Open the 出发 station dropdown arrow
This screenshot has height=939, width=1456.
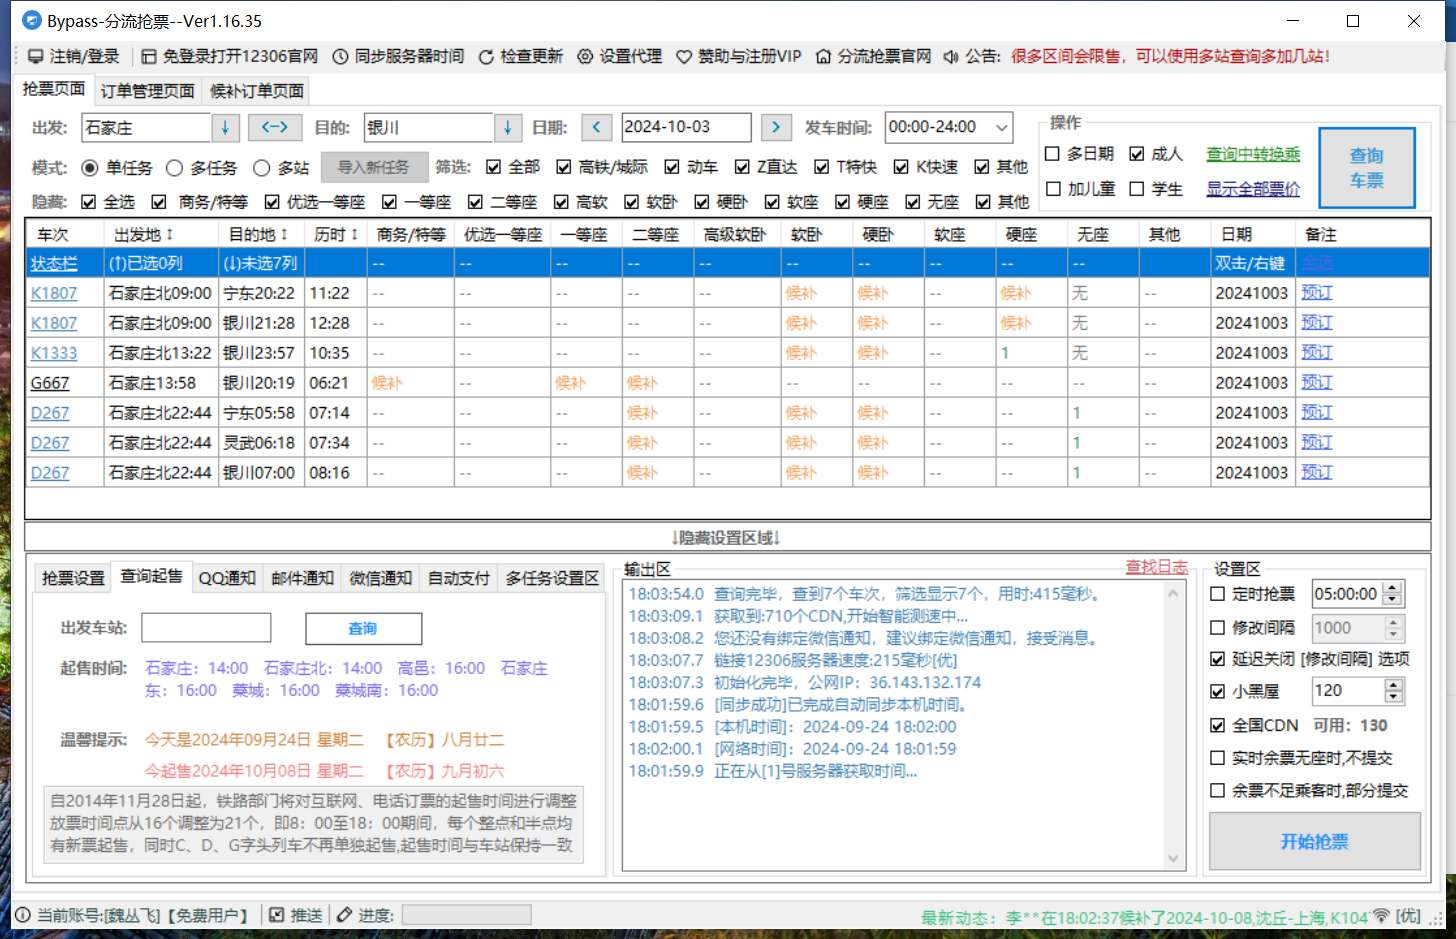pos(225,127)
